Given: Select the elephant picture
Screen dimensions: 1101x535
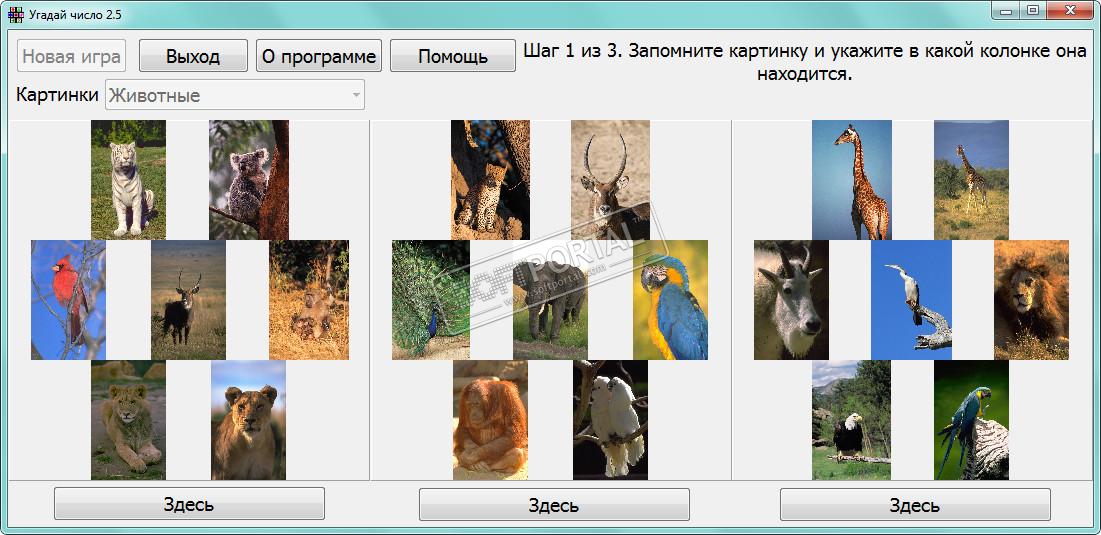Looking at the screenshot, I should coord(550,300).
